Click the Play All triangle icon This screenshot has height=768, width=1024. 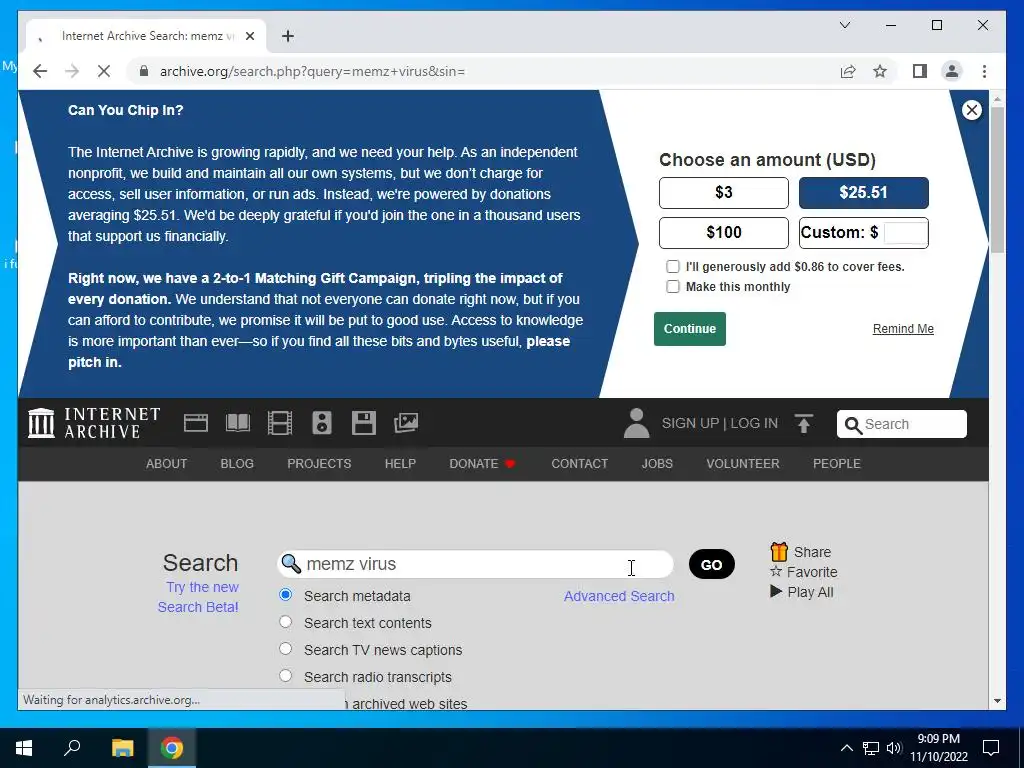[x=776, y=592]
